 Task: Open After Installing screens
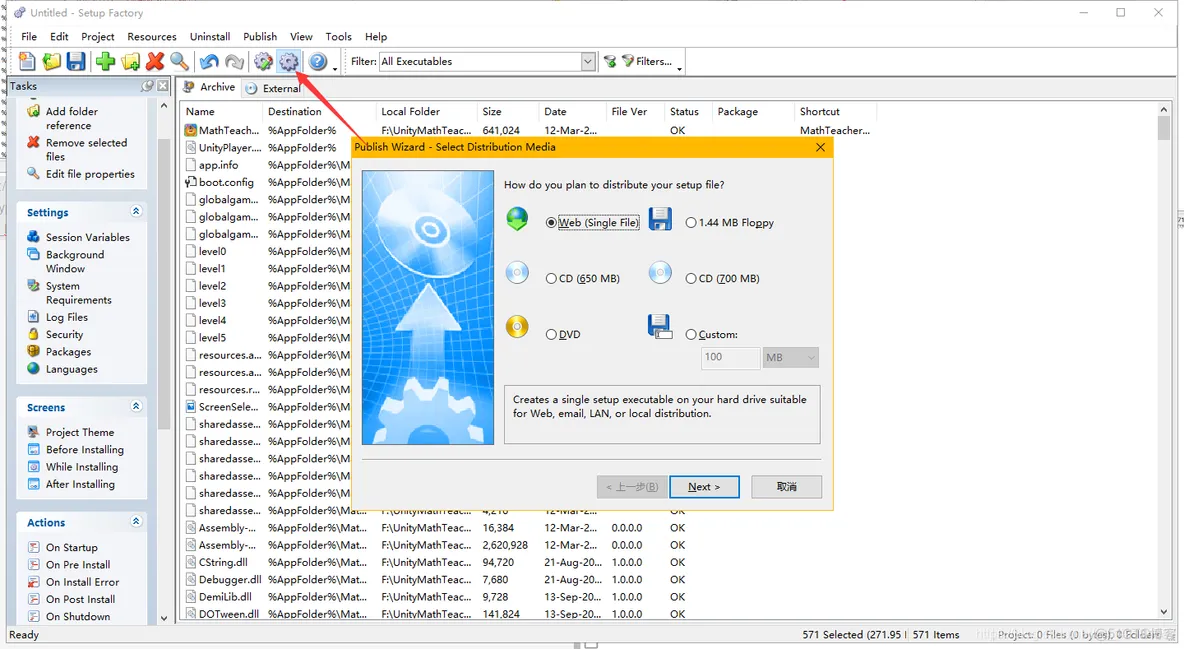[x=80, y=484]
